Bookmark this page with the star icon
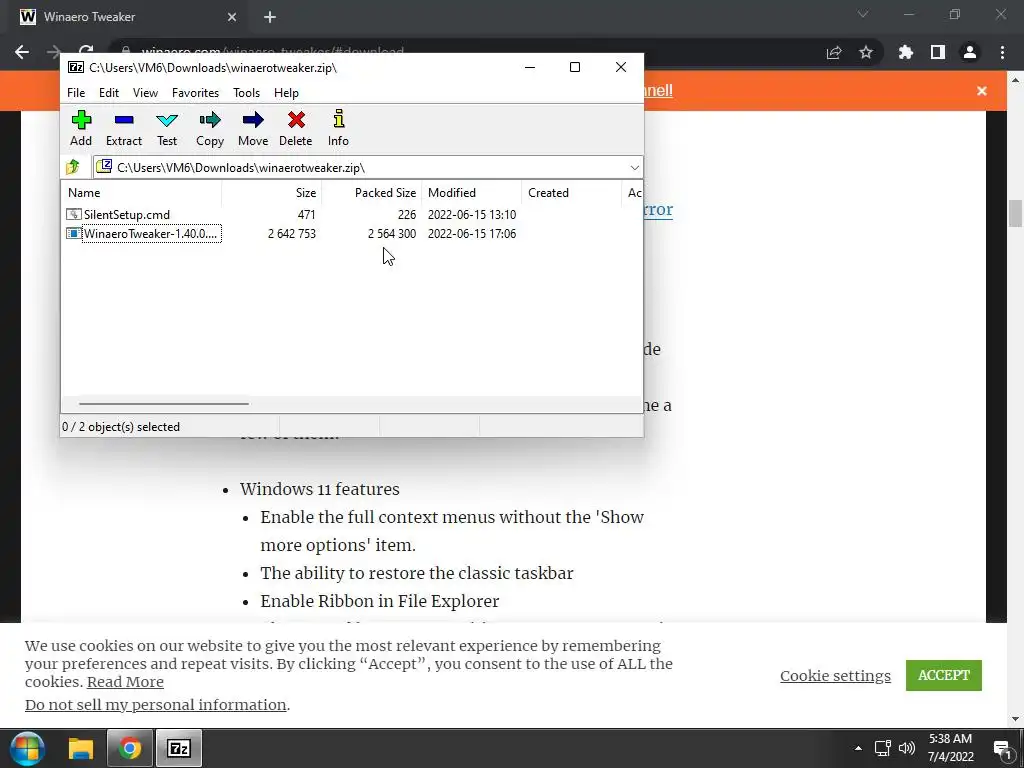The width and height of the screenshot is (1024, 768). click(866, 52)
